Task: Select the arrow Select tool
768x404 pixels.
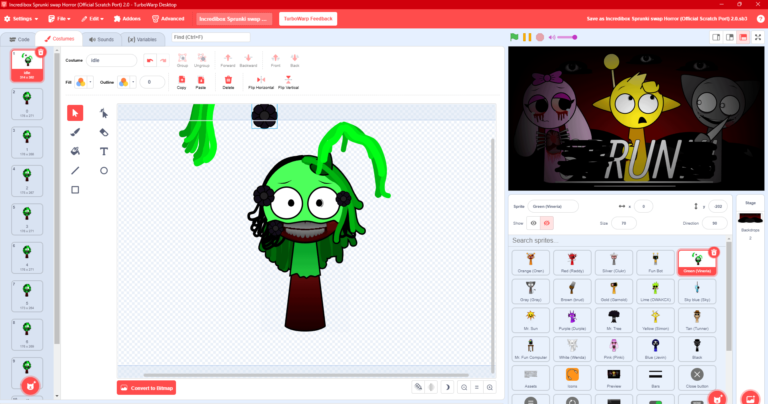Action: [75, 113]
